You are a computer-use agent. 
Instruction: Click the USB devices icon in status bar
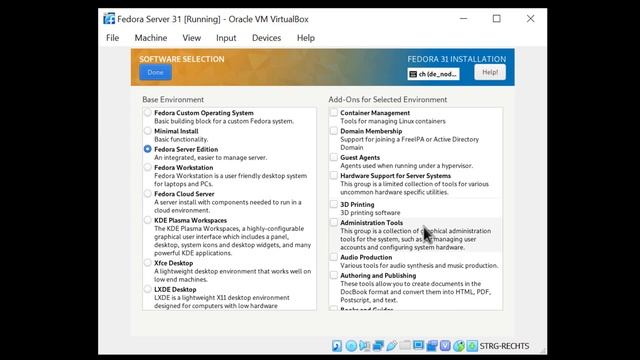click(x=391, y=346)
